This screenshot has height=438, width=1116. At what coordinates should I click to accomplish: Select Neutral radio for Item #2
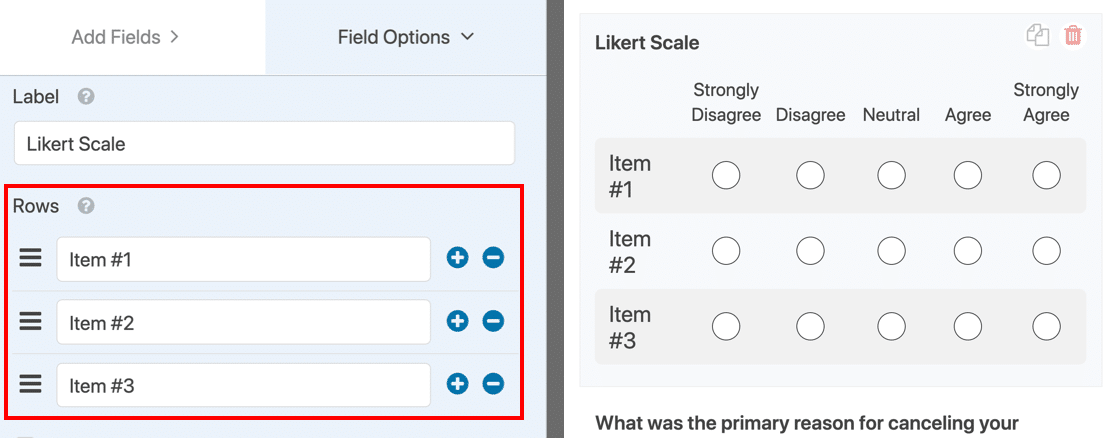[x=891, y=251]
